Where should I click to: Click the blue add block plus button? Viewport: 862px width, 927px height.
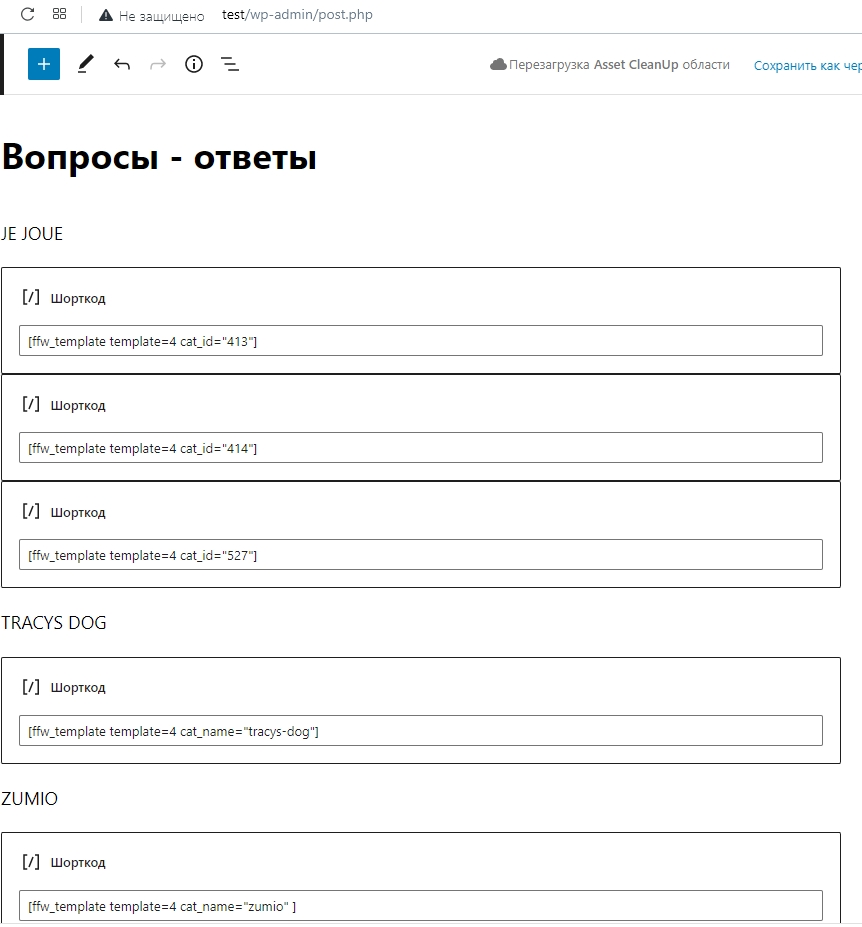[44, 64]
